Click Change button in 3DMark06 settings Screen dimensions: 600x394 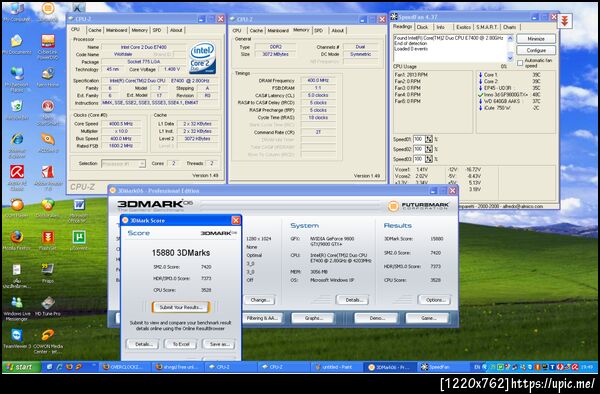pos(260,300)
